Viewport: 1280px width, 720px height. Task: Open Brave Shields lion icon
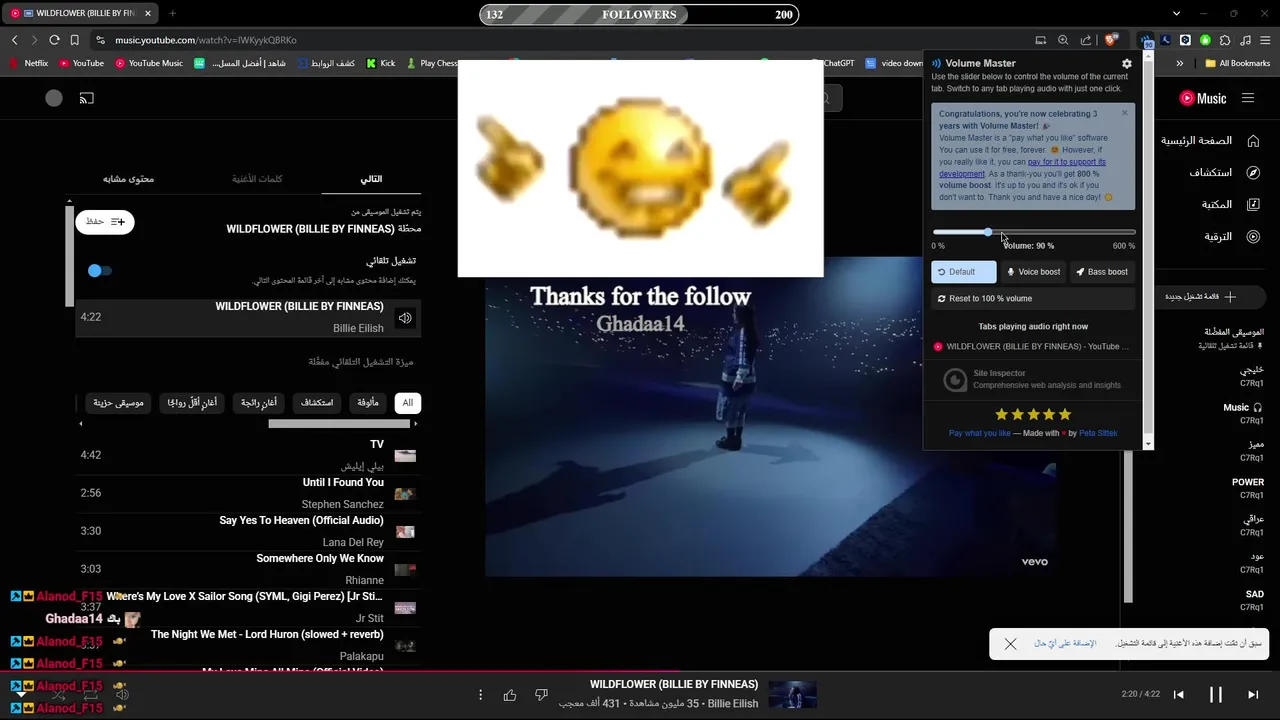coord(1111,40)
